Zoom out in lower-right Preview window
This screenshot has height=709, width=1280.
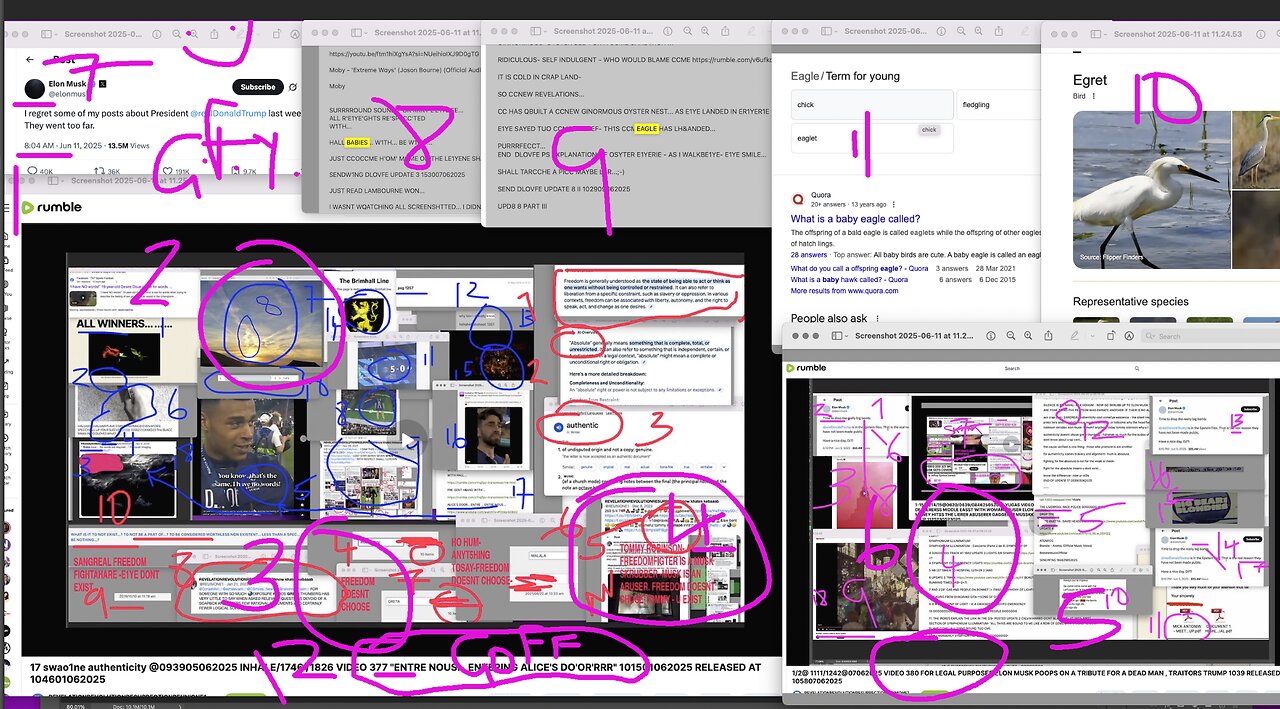[1010, 336]
